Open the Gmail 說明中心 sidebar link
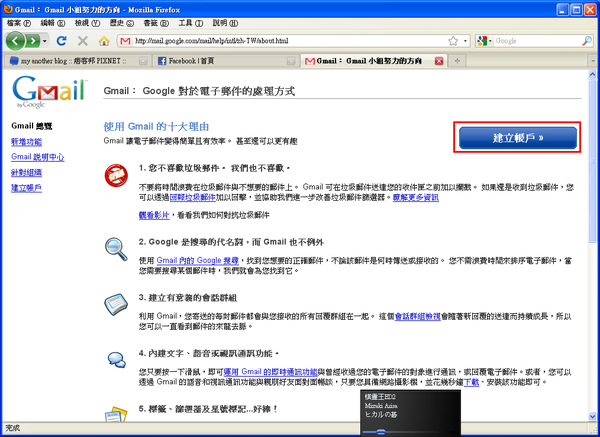Screen dimensions: 600x437 [38, 157]
